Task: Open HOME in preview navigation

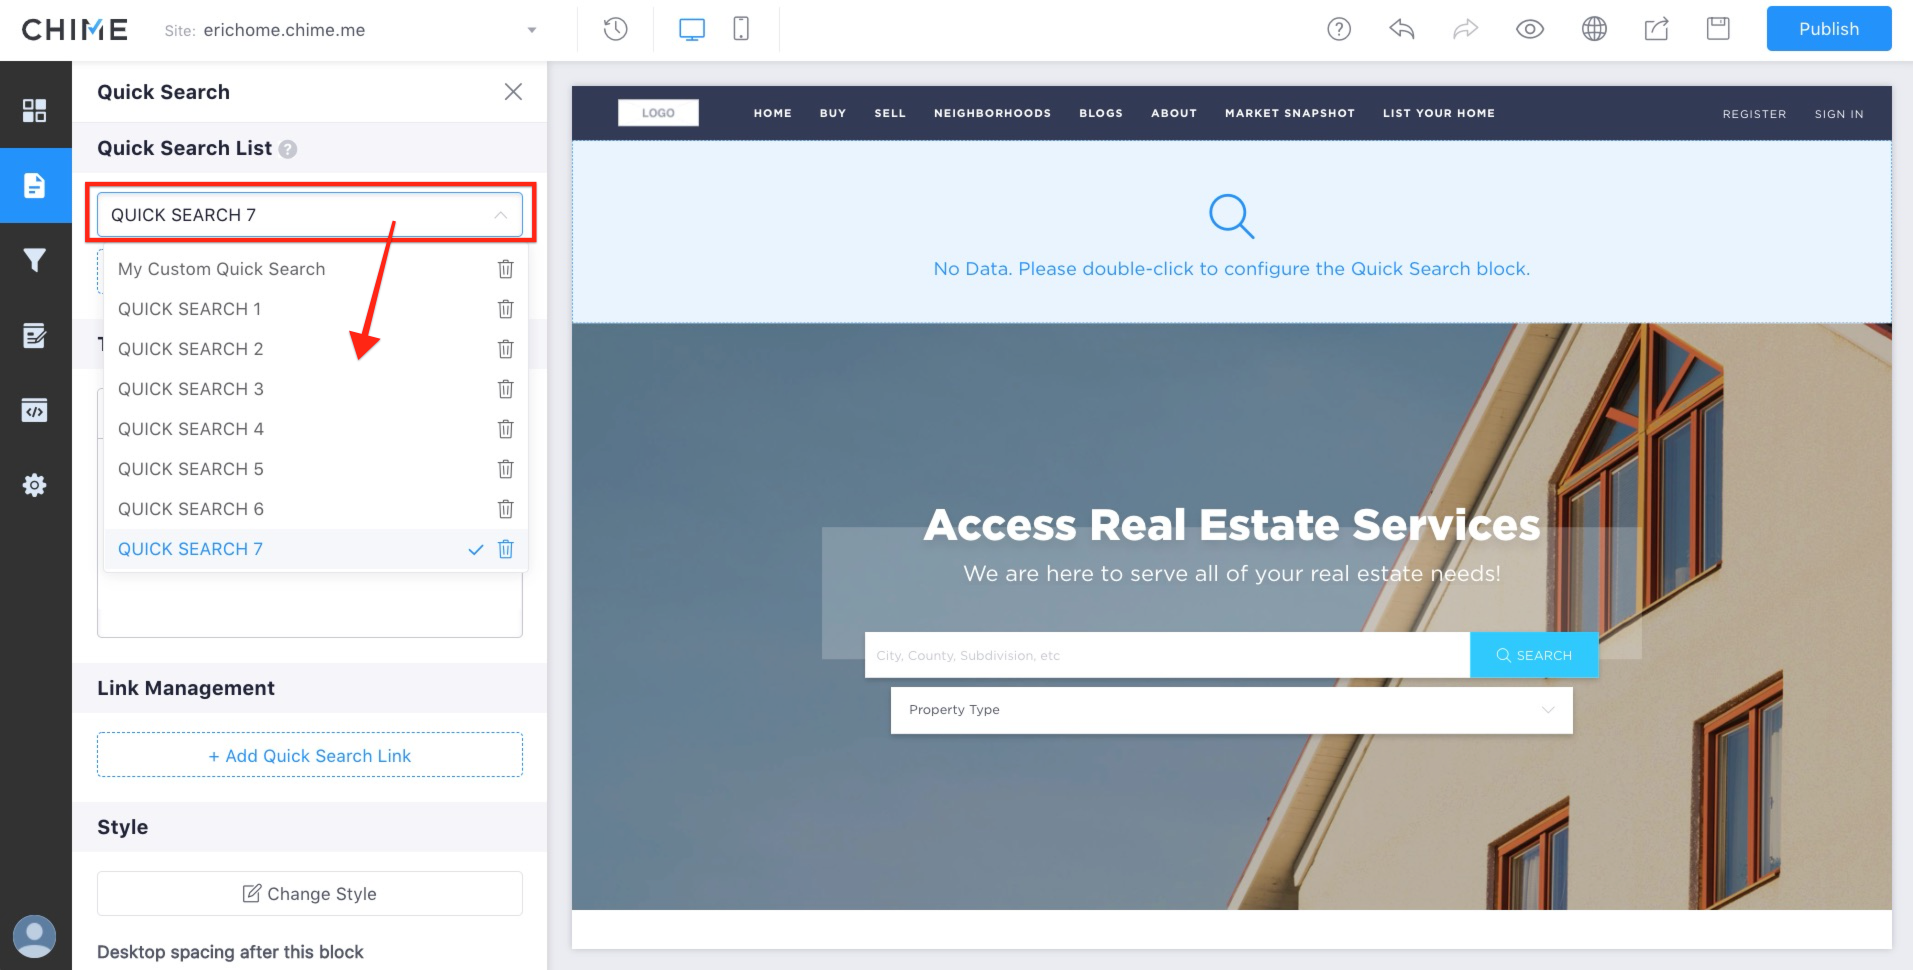Action: [x=773, y=113]
